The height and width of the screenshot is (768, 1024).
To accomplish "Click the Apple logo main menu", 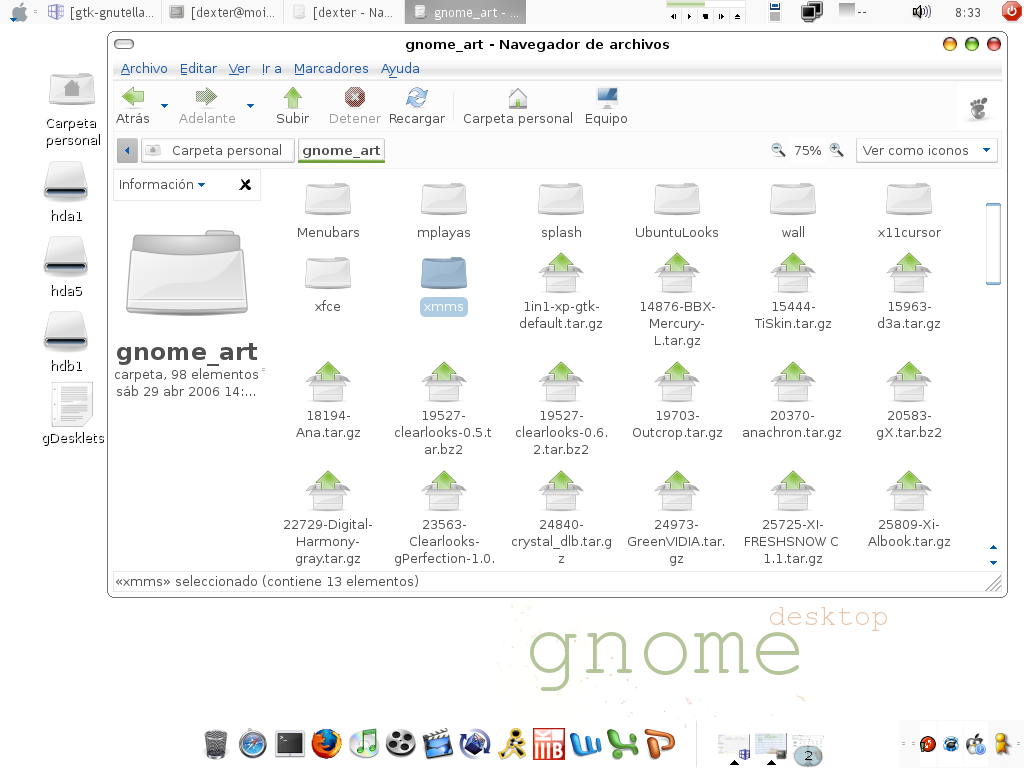I will point(19,12).
